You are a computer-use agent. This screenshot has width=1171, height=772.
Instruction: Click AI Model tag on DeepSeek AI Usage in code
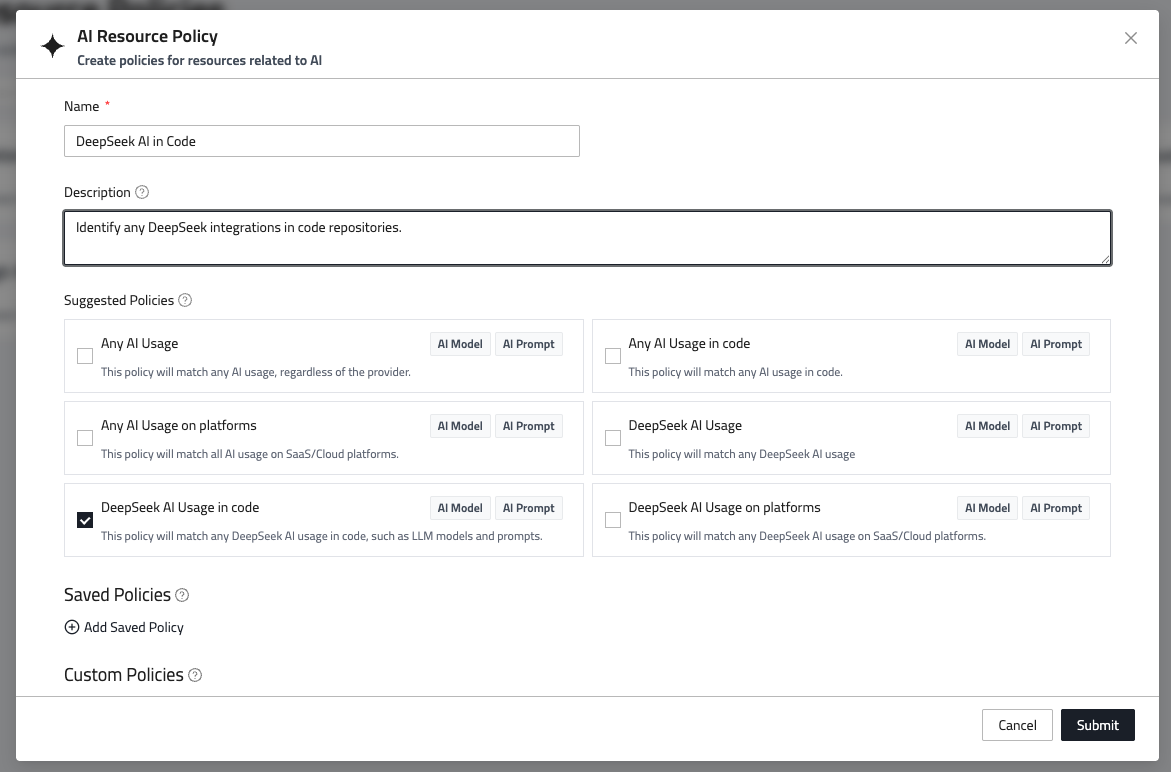[460, 508]
